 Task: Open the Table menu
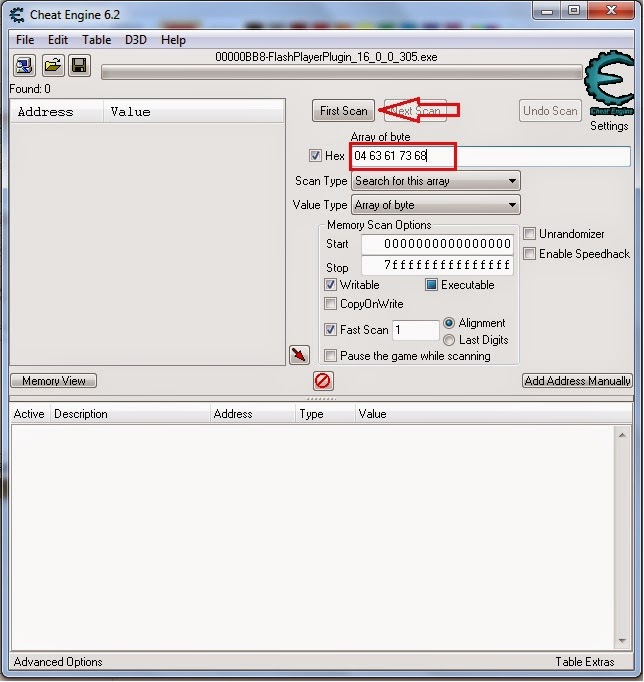coord(97,40)
